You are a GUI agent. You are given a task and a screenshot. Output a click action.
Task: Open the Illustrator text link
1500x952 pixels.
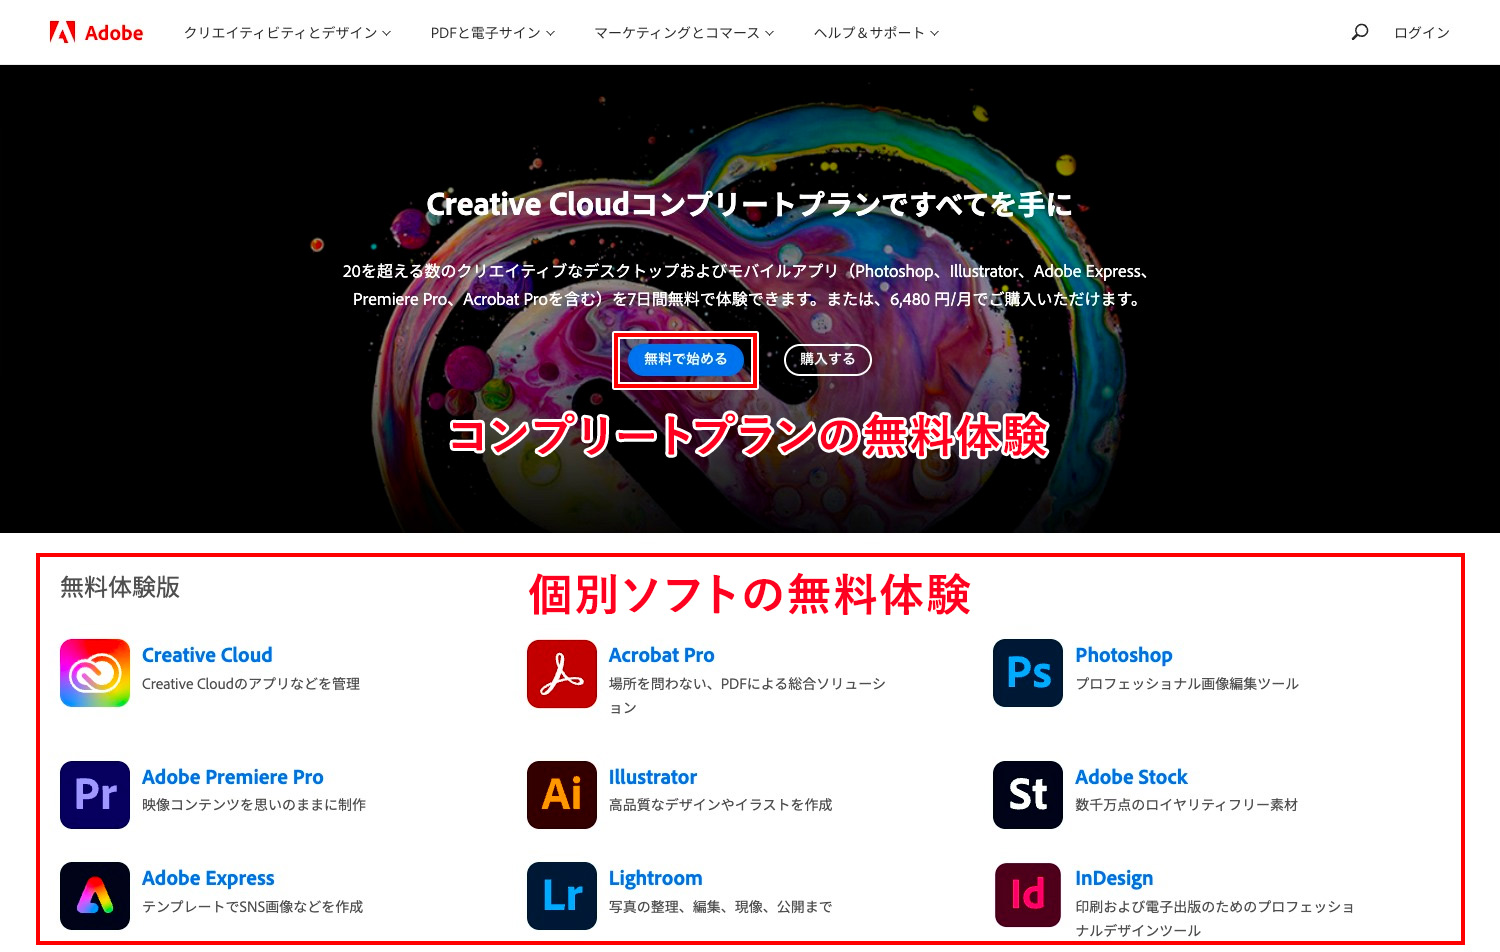click(652, 777)
